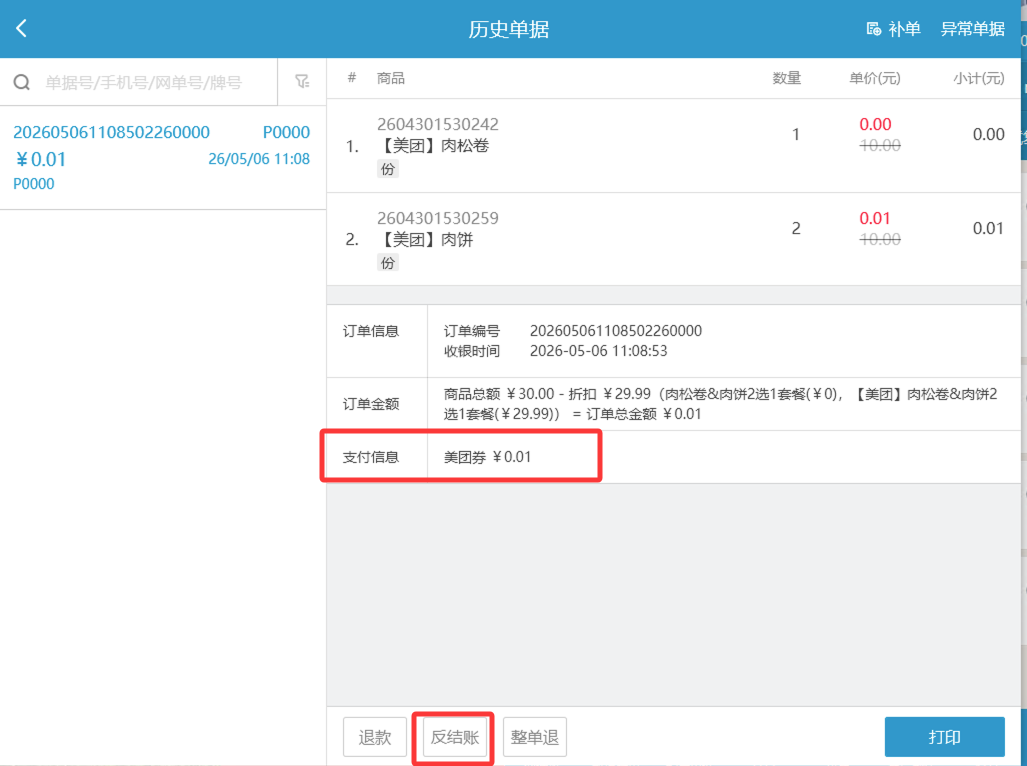Click the blue 打印 button

point(944,737)
